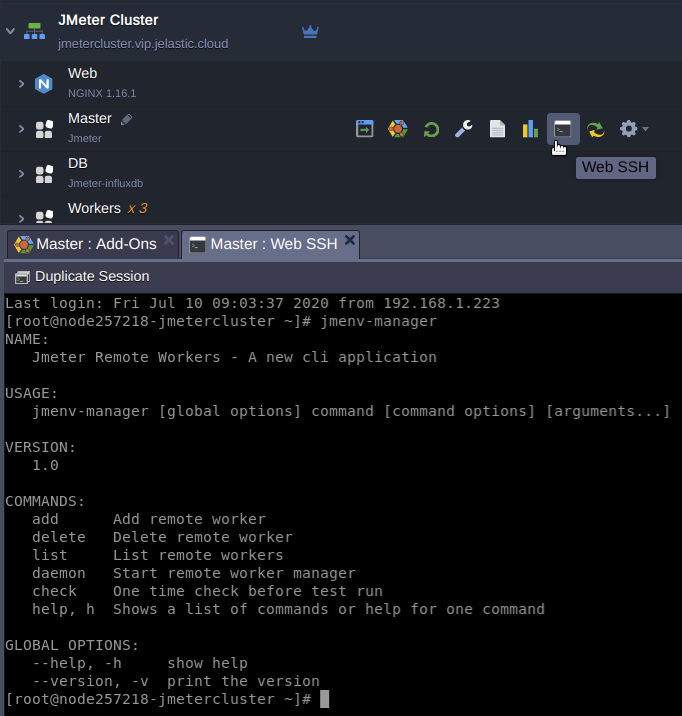Click Workers x 3 label

point(108,208)
